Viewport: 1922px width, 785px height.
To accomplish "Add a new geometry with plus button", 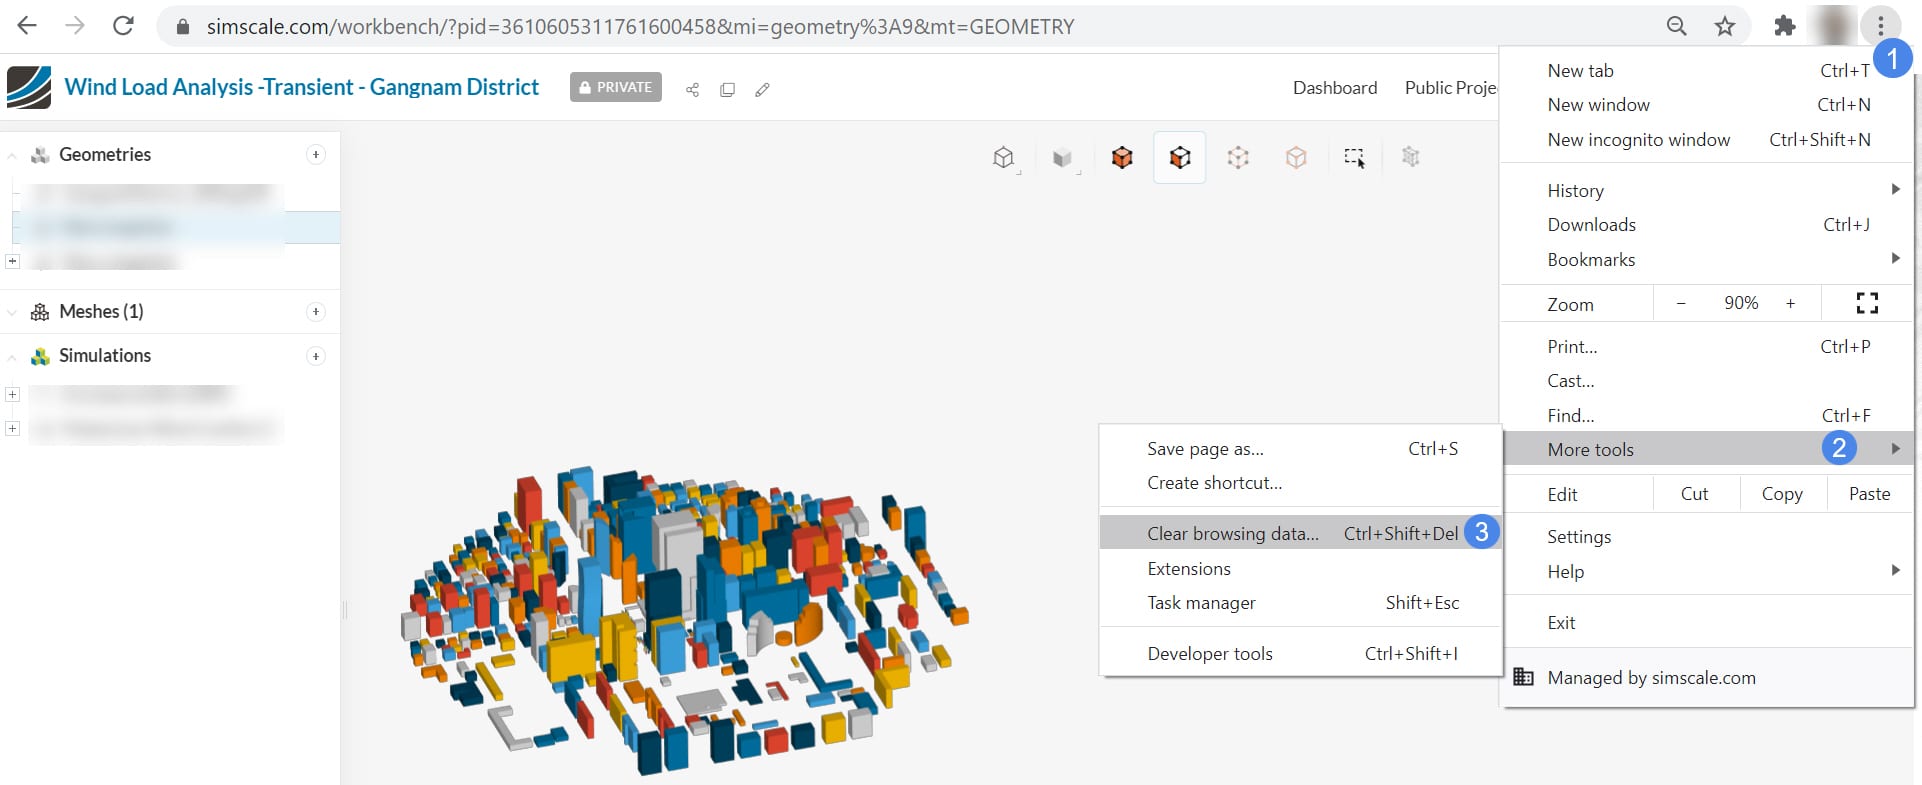I will [316, 155].
